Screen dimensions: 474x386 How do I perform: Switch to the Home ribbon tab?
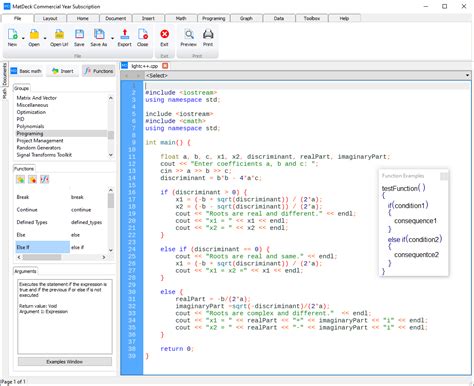[83, 18]
